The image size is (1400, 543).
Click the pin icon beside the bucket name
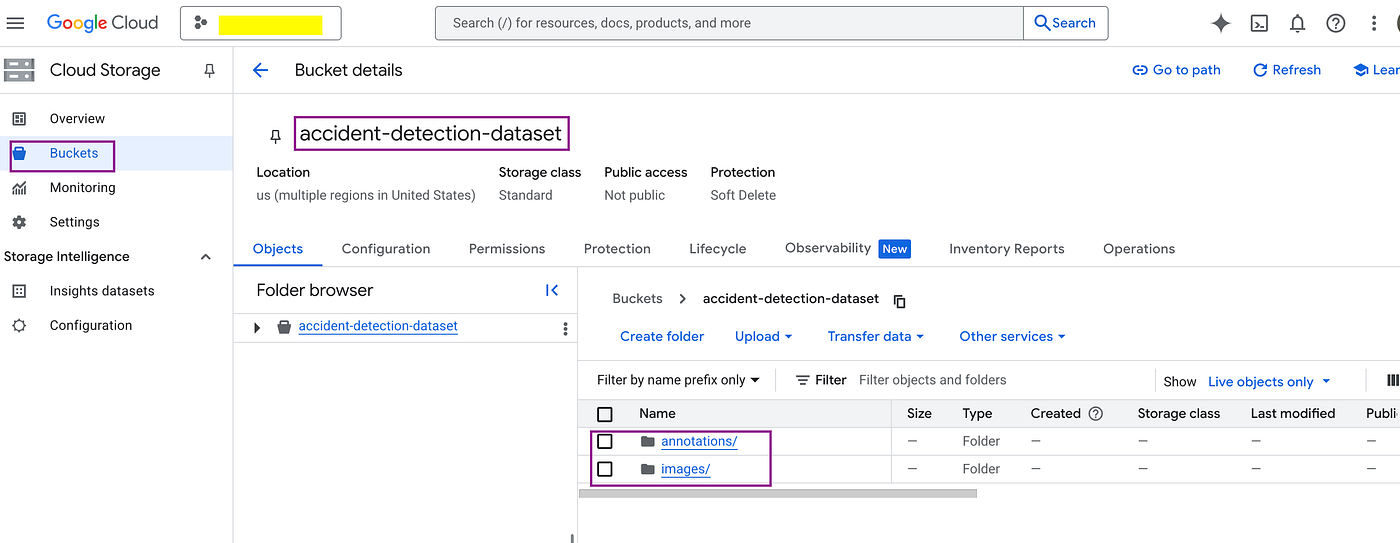pyautogui.click(x=276, y=136)
